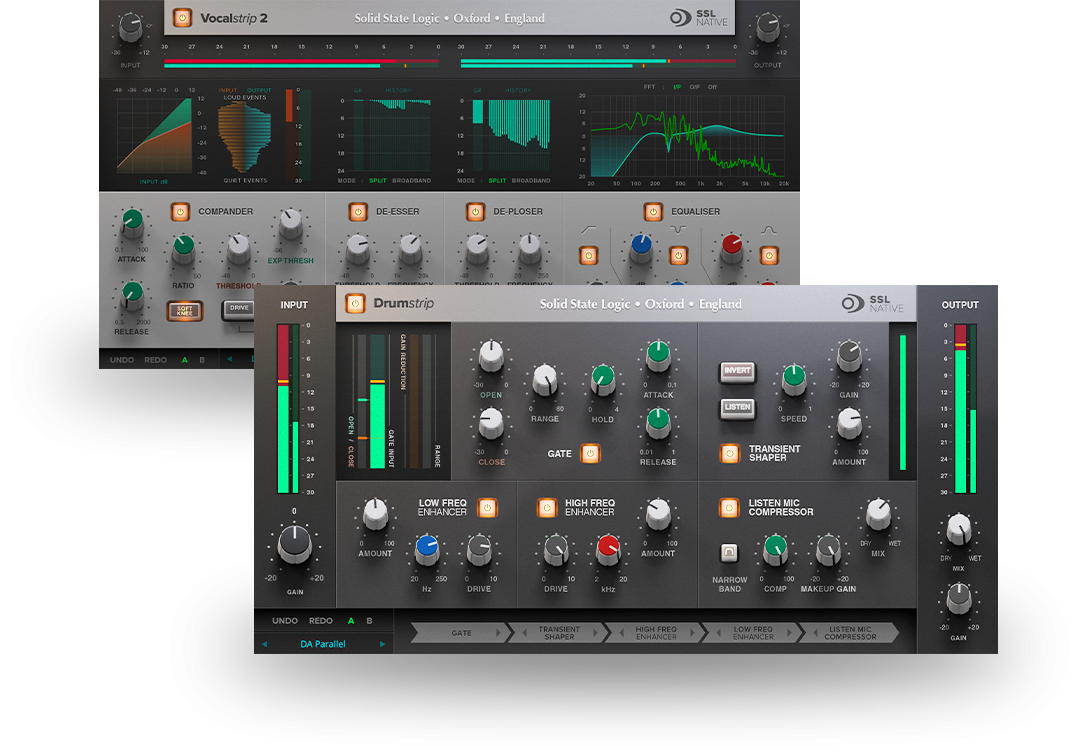
Task: Click the bell curve icon above the Equaliser knobs
Action: [768, 229]
